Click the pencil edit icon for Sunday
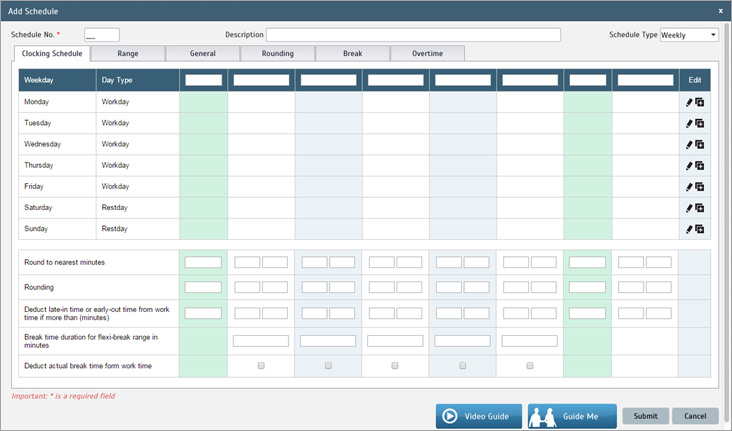The height and width of the screenshot is (431, 732). pyautogui.click(x=689, y=229)
